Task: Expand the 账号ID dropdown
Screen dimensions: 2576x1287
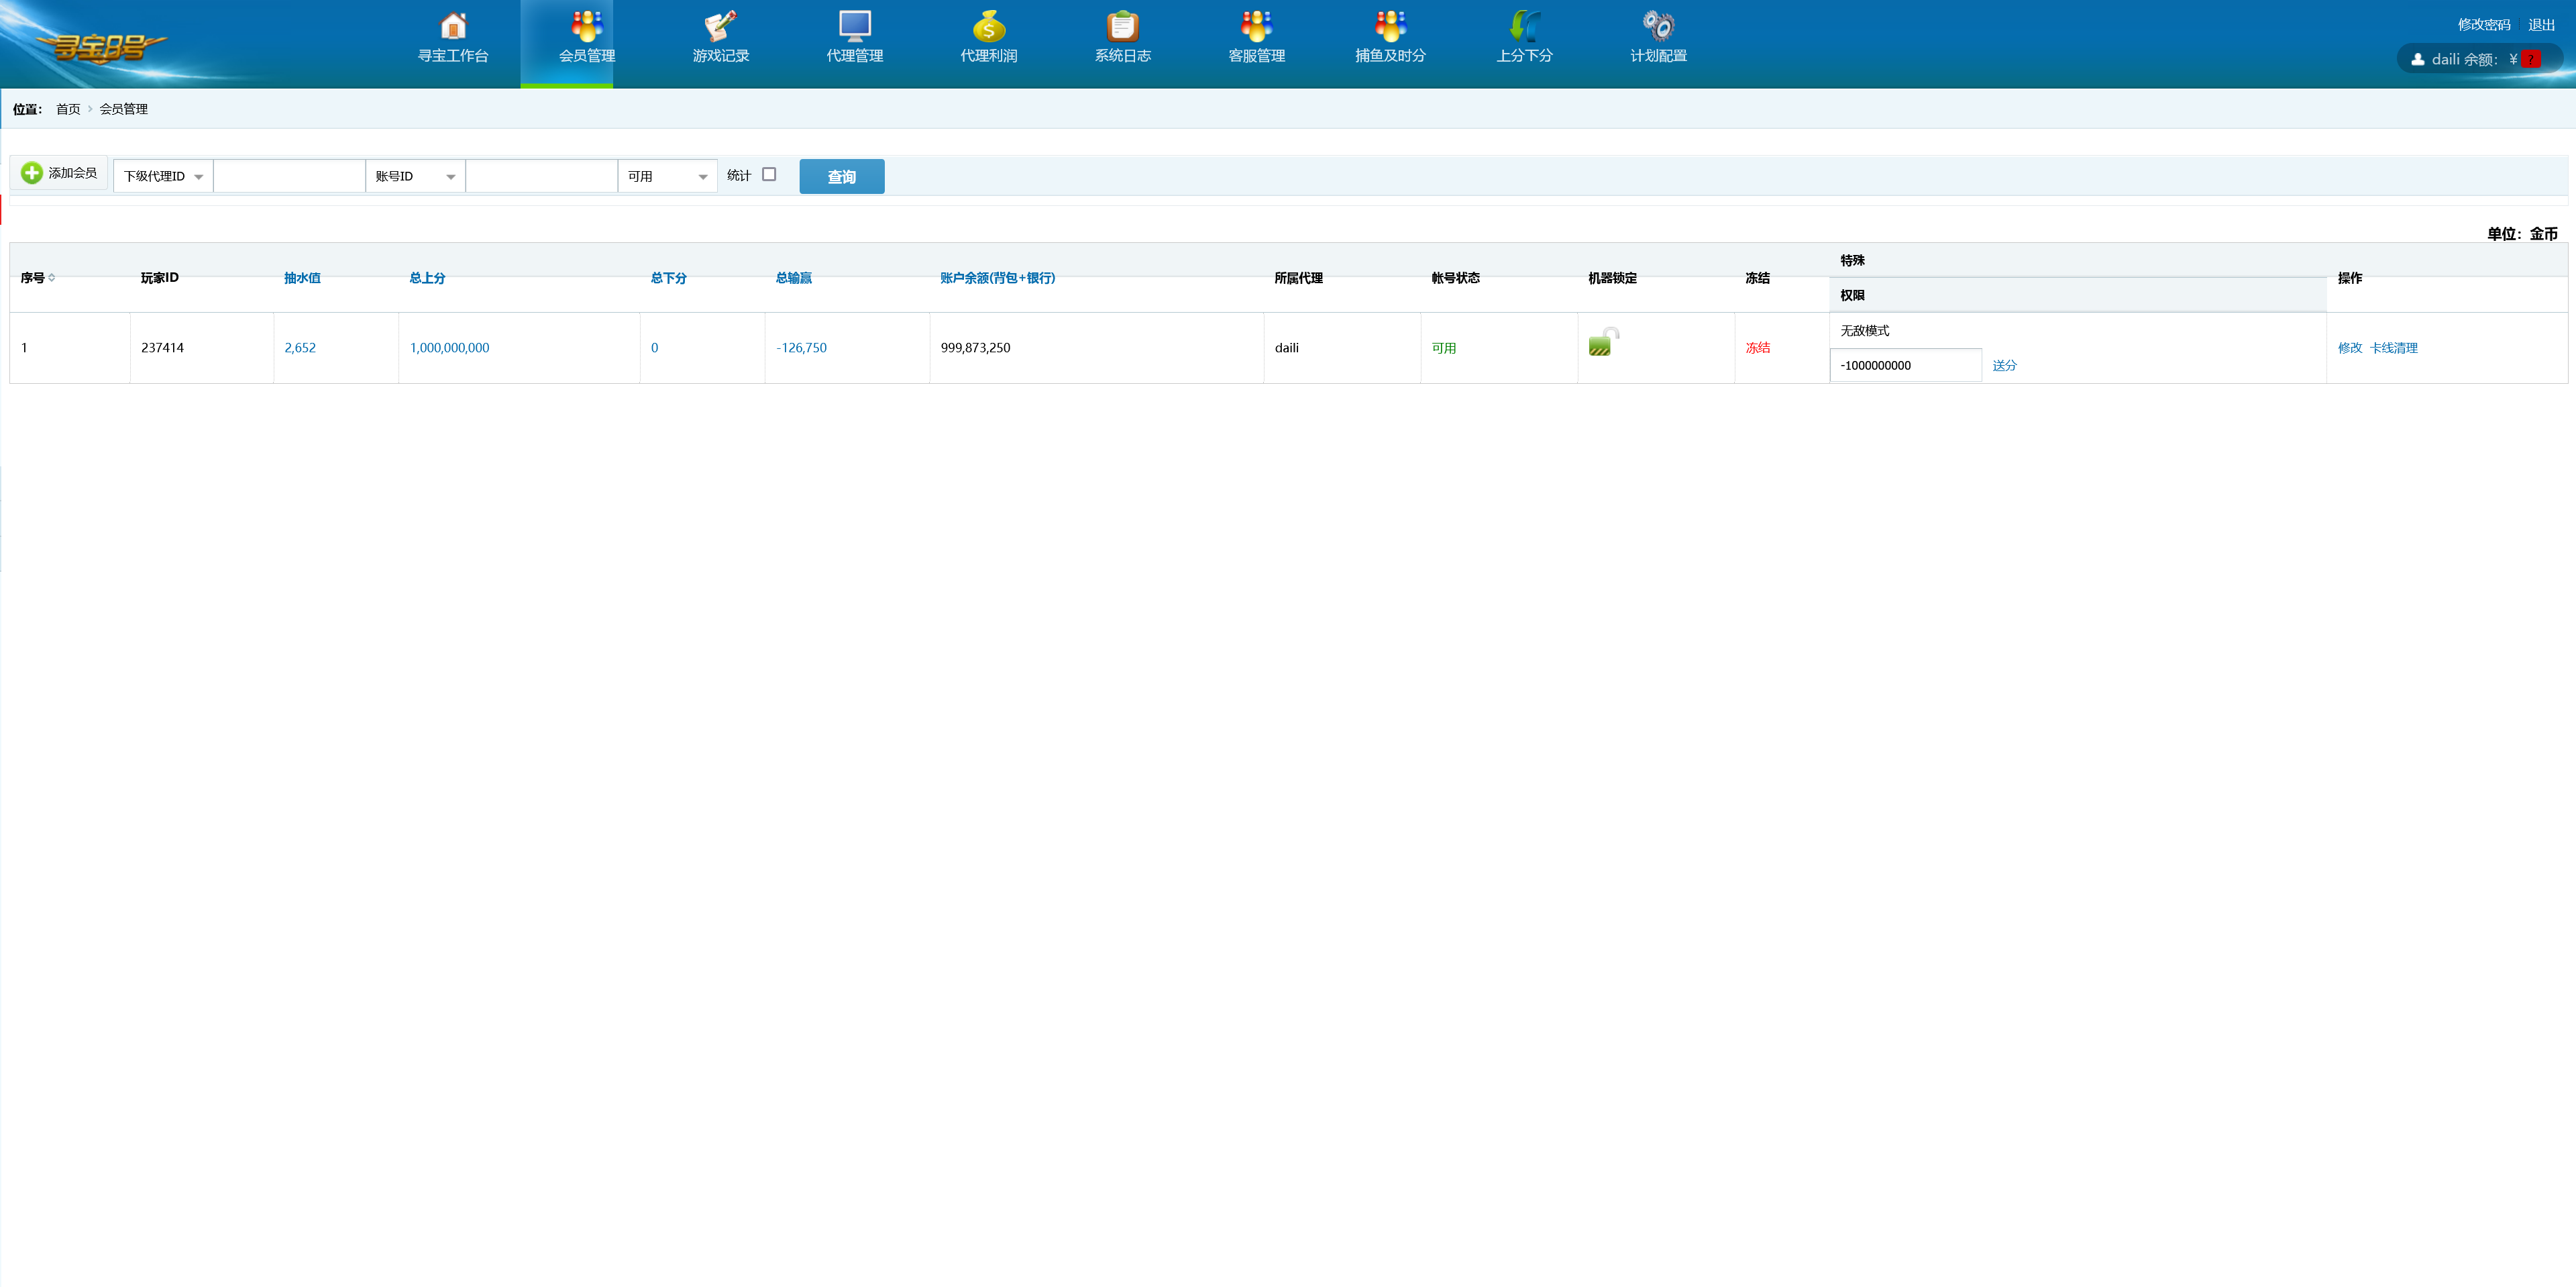Action: 415,176
